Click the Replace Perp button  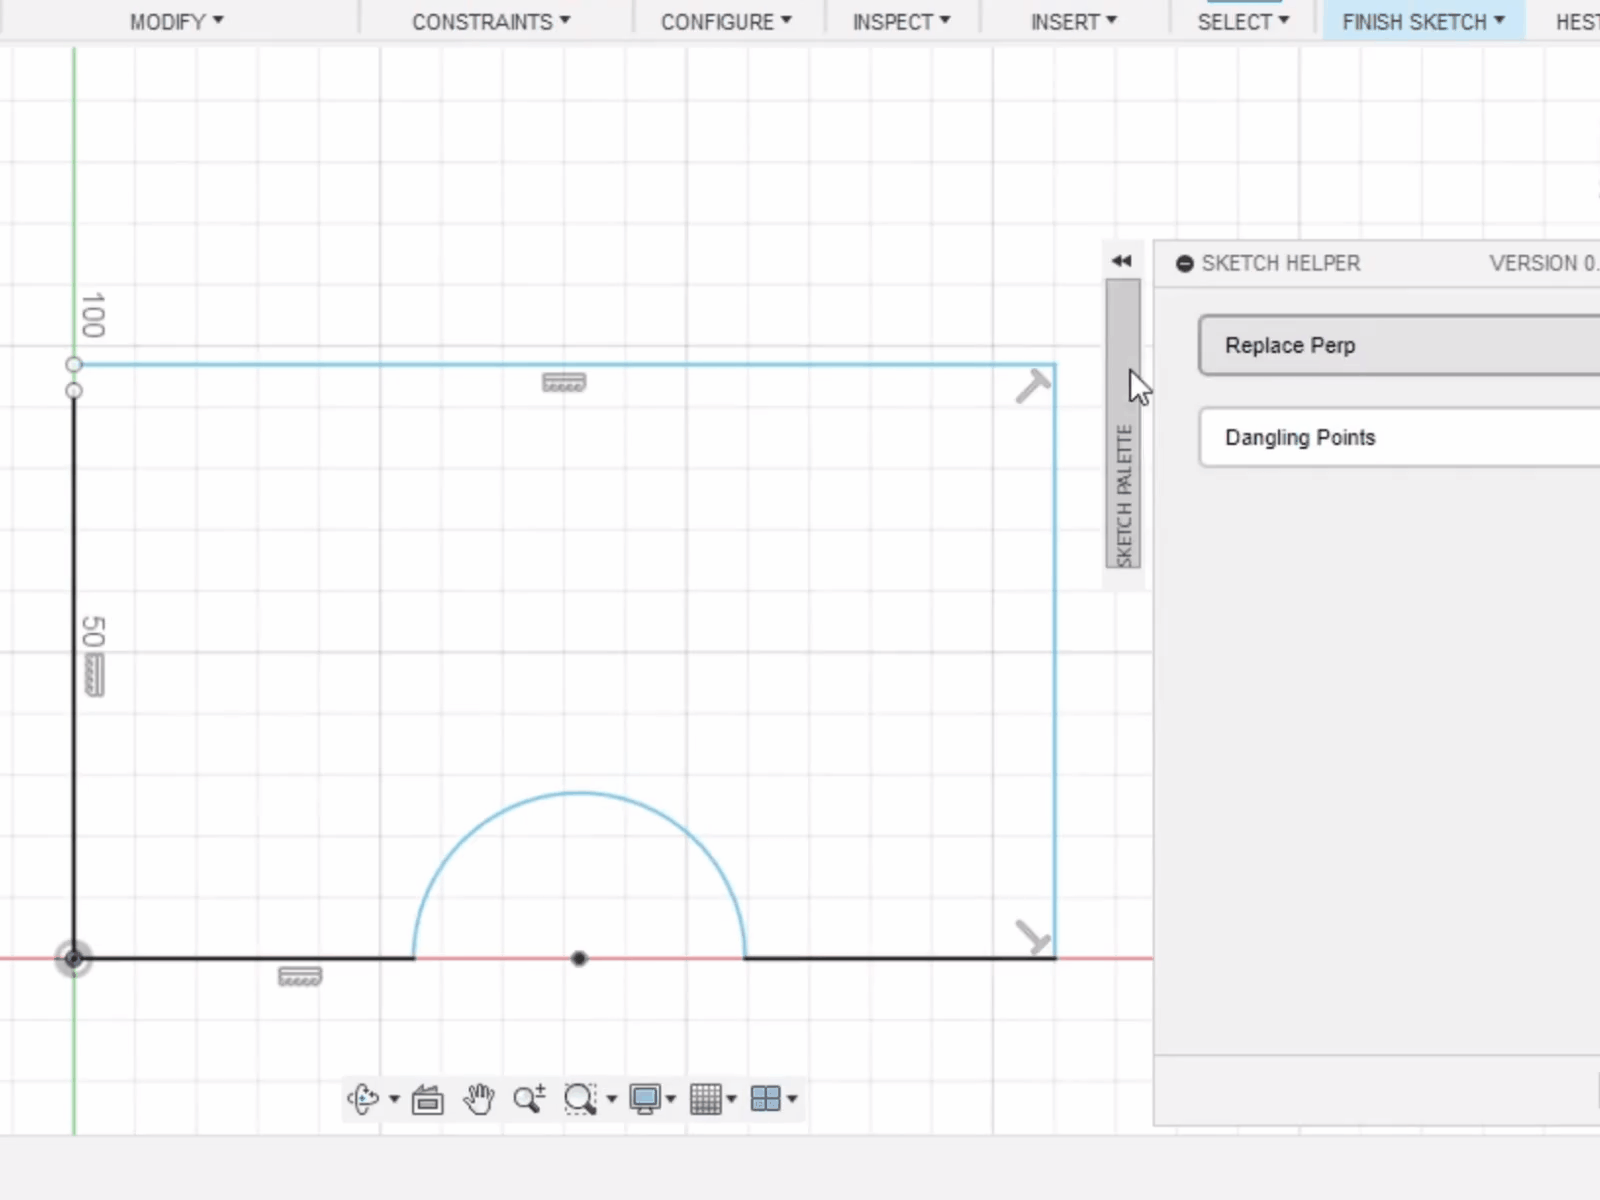coord(1399,346)
